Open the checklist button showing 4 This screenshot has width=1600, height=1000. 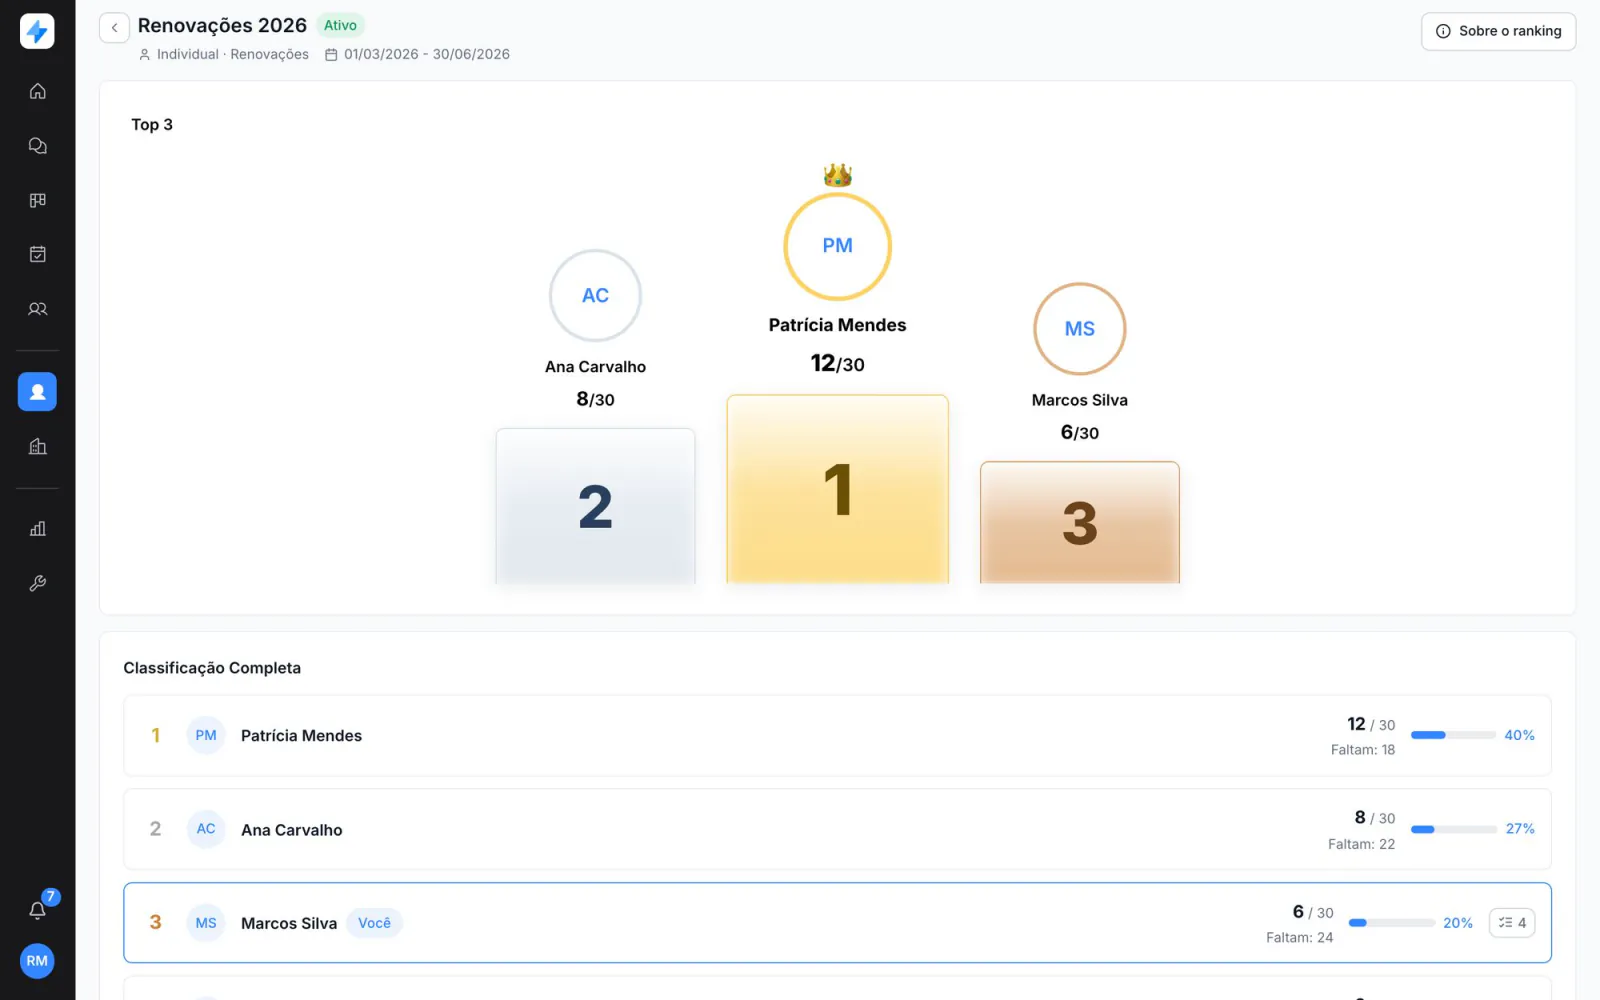pyautogui.click(x=1512, y=923)
